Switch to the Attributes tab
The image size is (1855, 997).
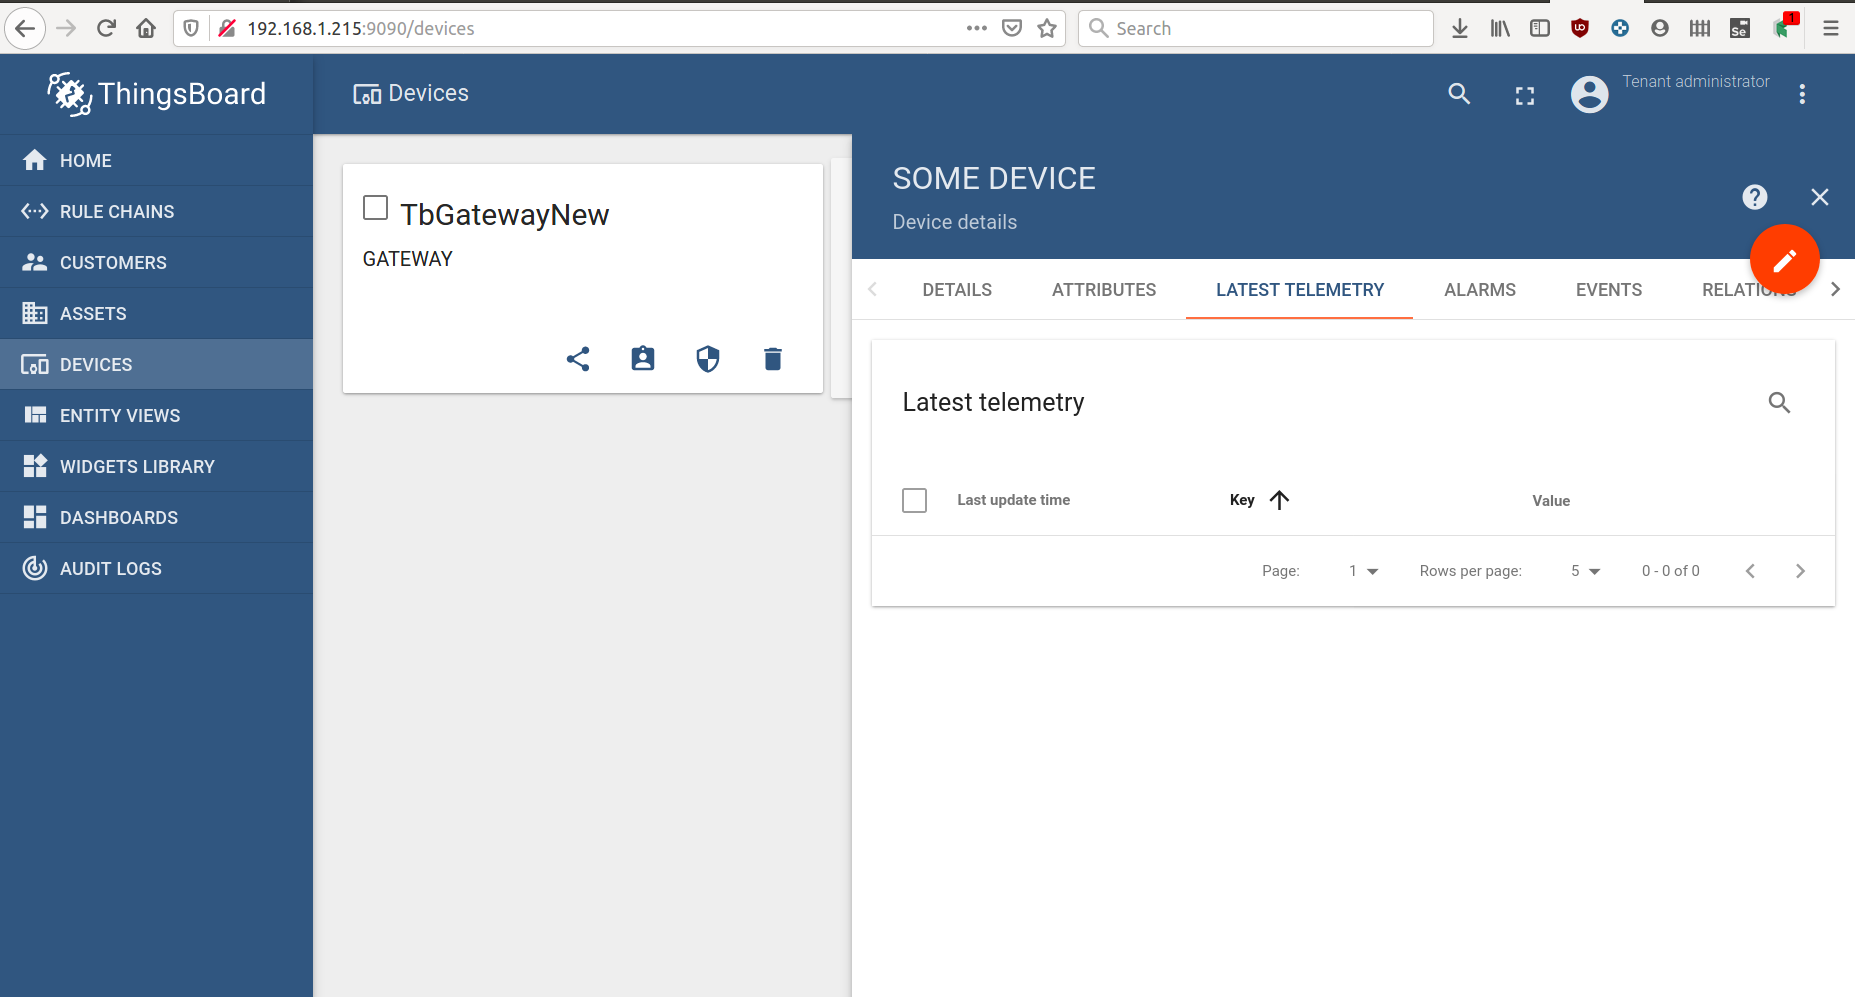(1103, 289)
